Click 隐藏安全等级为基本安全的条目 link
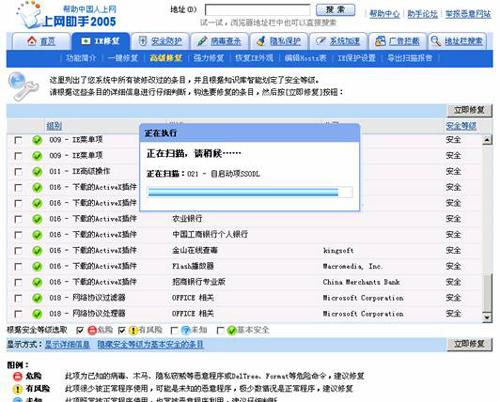Viewport: 500px width, 402px height. pos(150,344)
